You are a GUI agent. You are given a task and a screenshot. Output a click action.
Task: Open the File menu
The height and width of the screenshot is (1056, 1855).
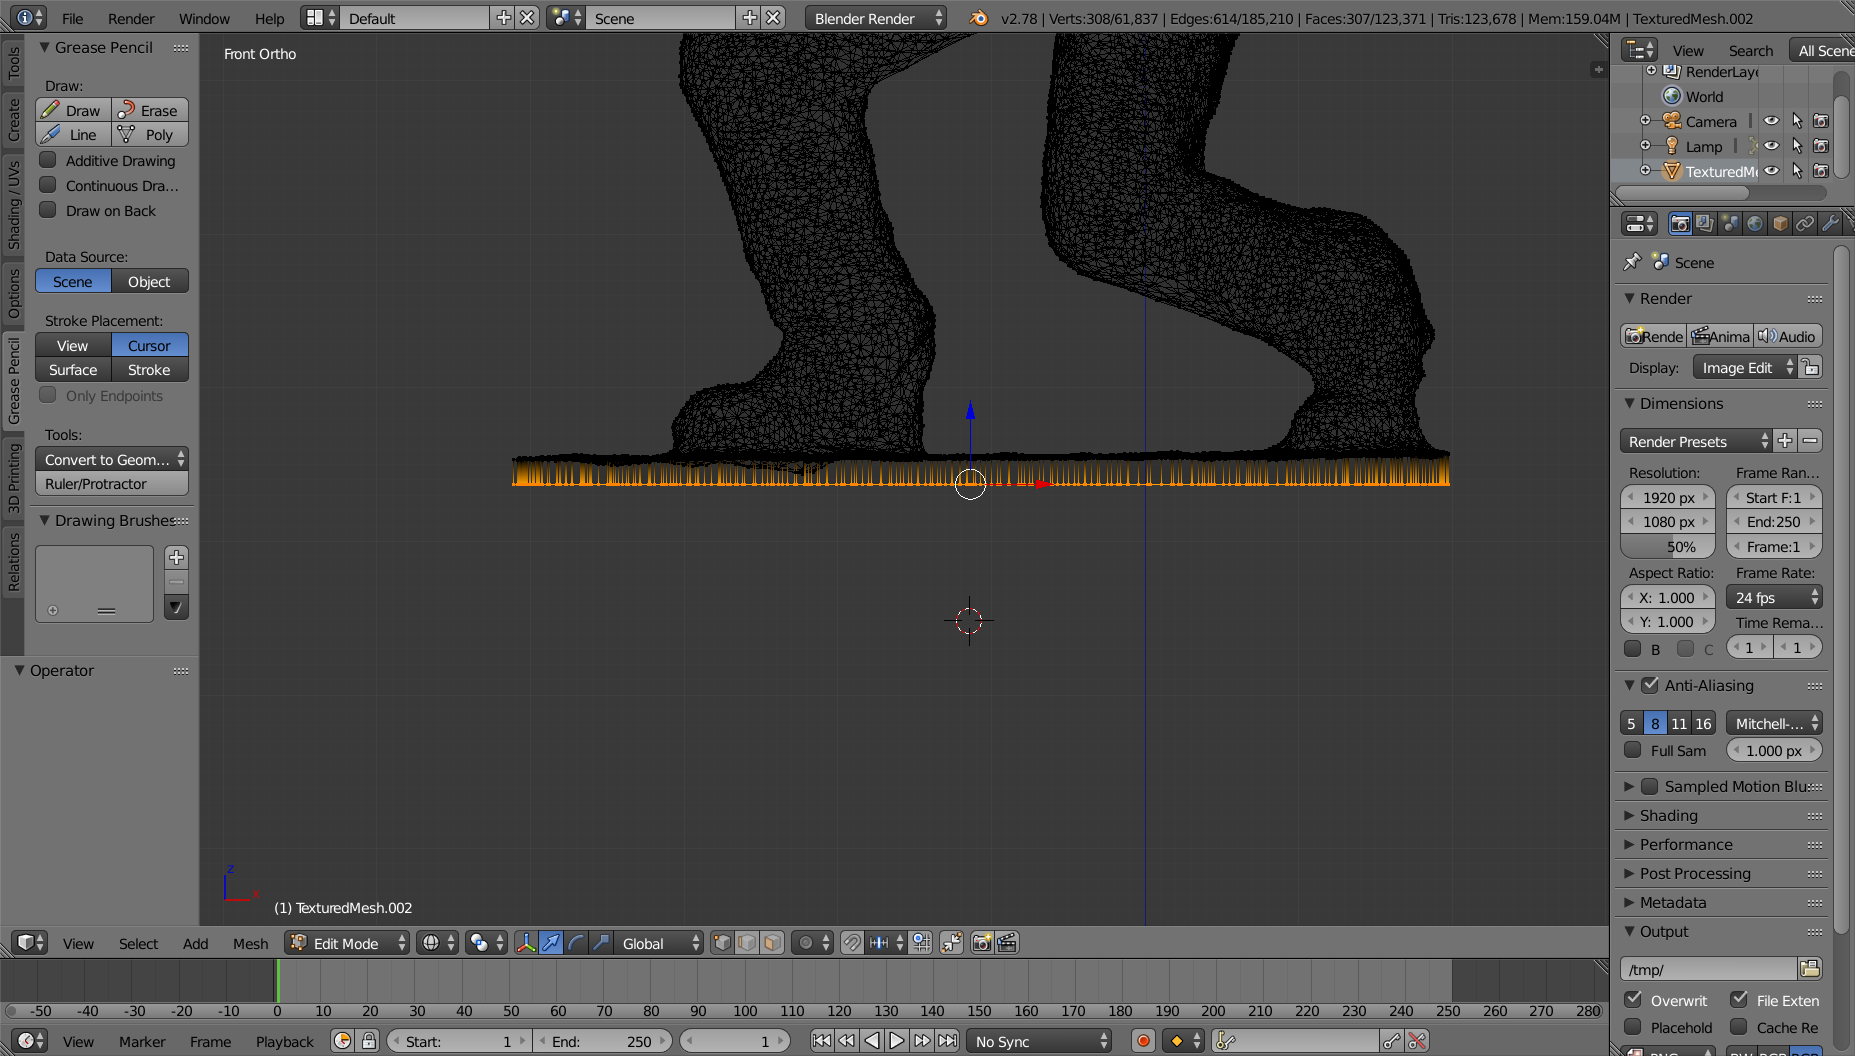click(73, 18)
